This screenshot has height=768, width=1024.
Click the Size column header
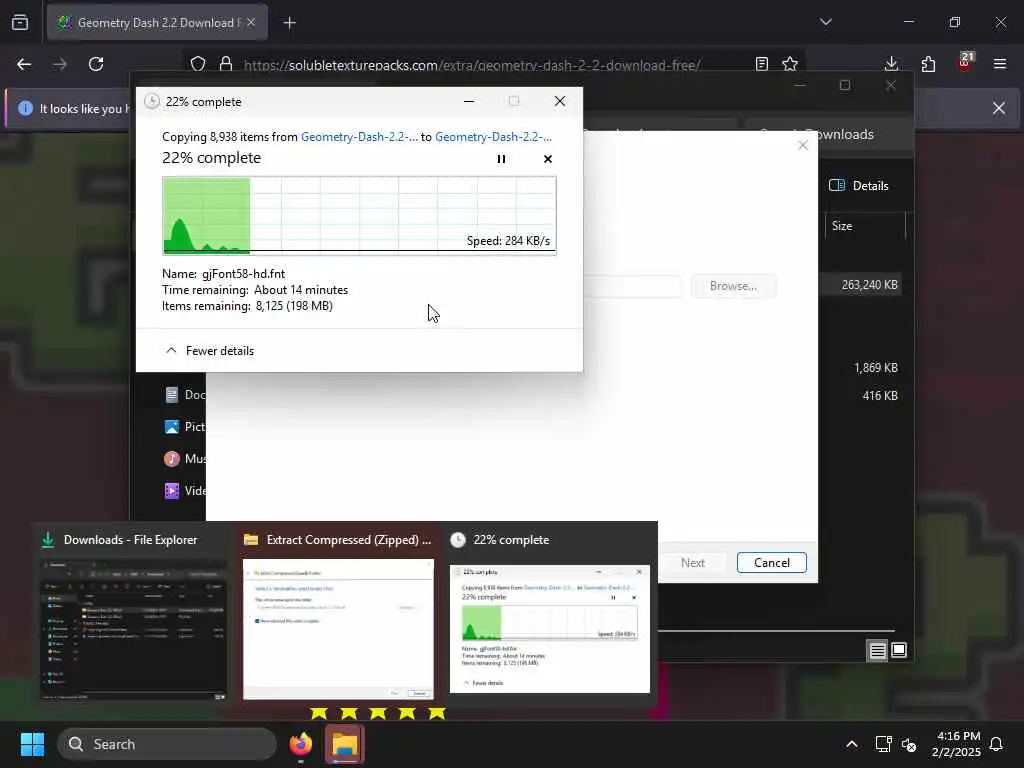[x=842, y=226]
